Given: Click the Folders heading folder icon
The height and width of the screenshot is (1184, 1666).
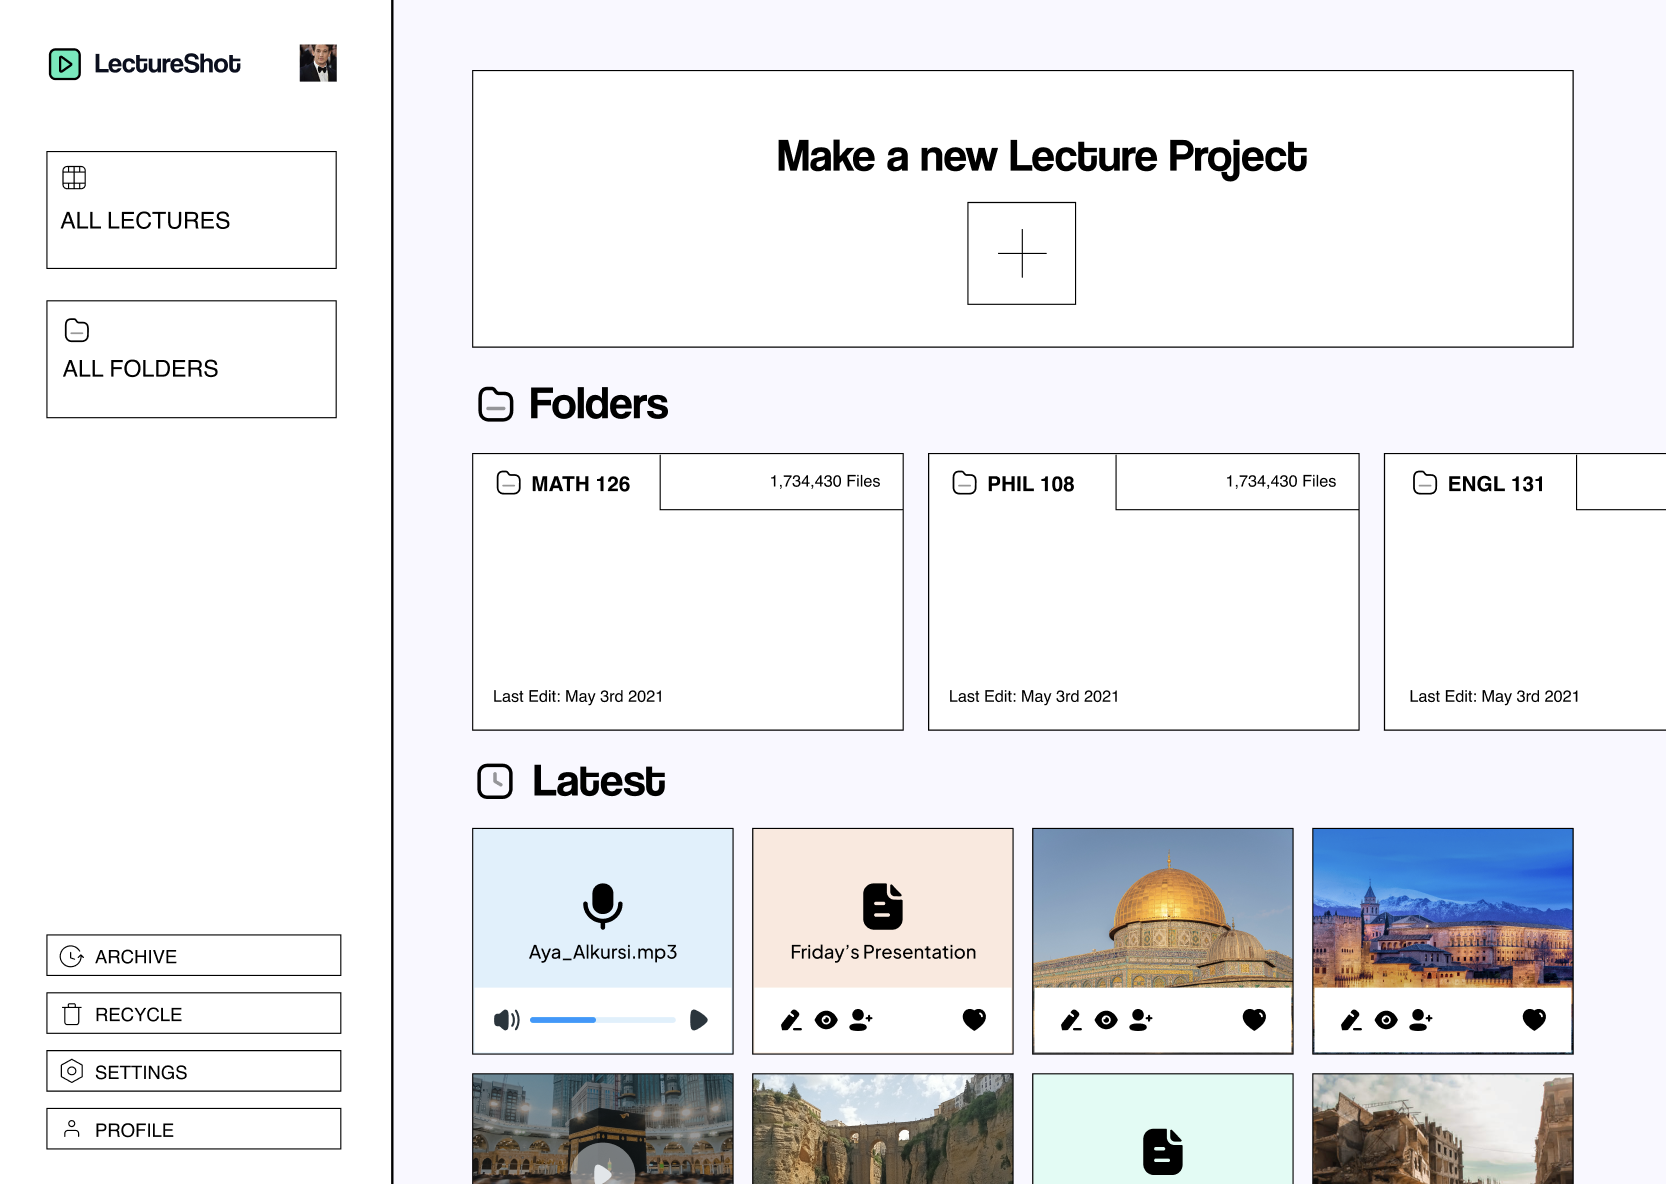Looking at the screenshot, I should coord(496,404).
